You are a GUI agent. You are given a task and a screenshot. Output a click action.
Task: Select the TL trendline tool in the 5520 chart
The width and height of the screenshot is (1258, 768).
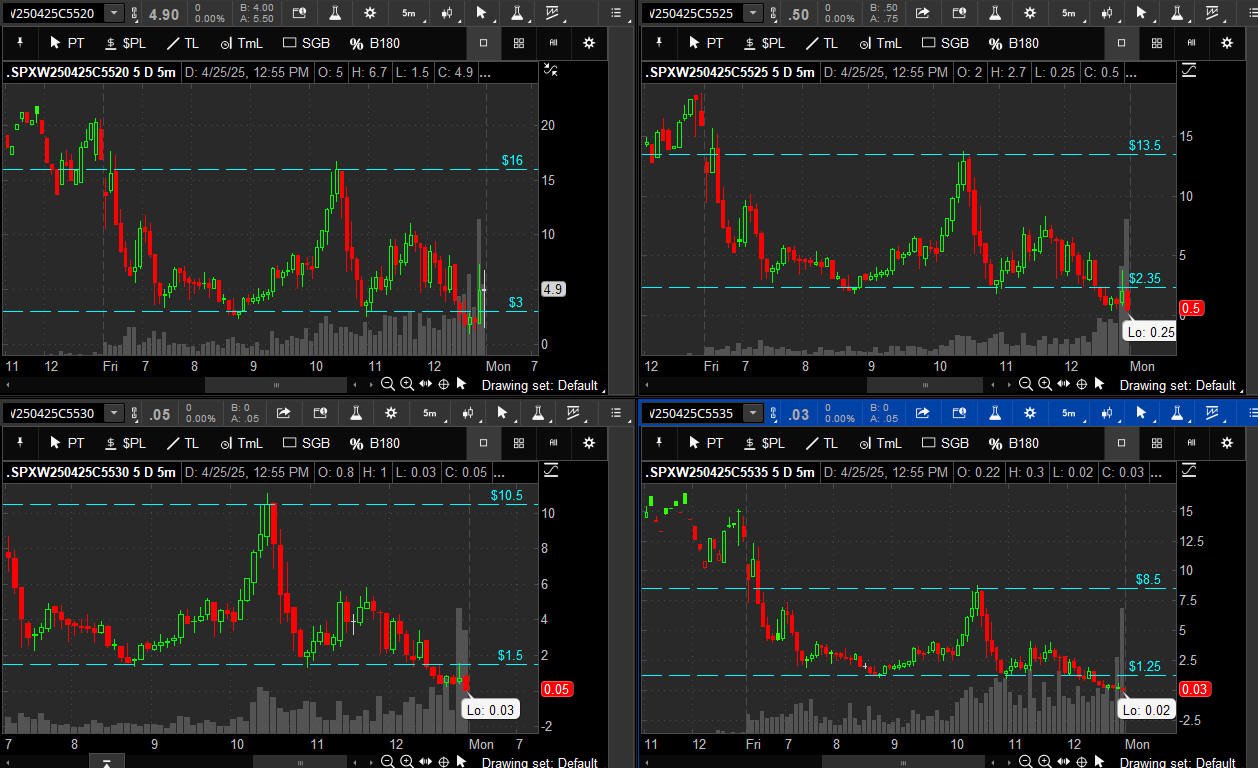[182, 43]
